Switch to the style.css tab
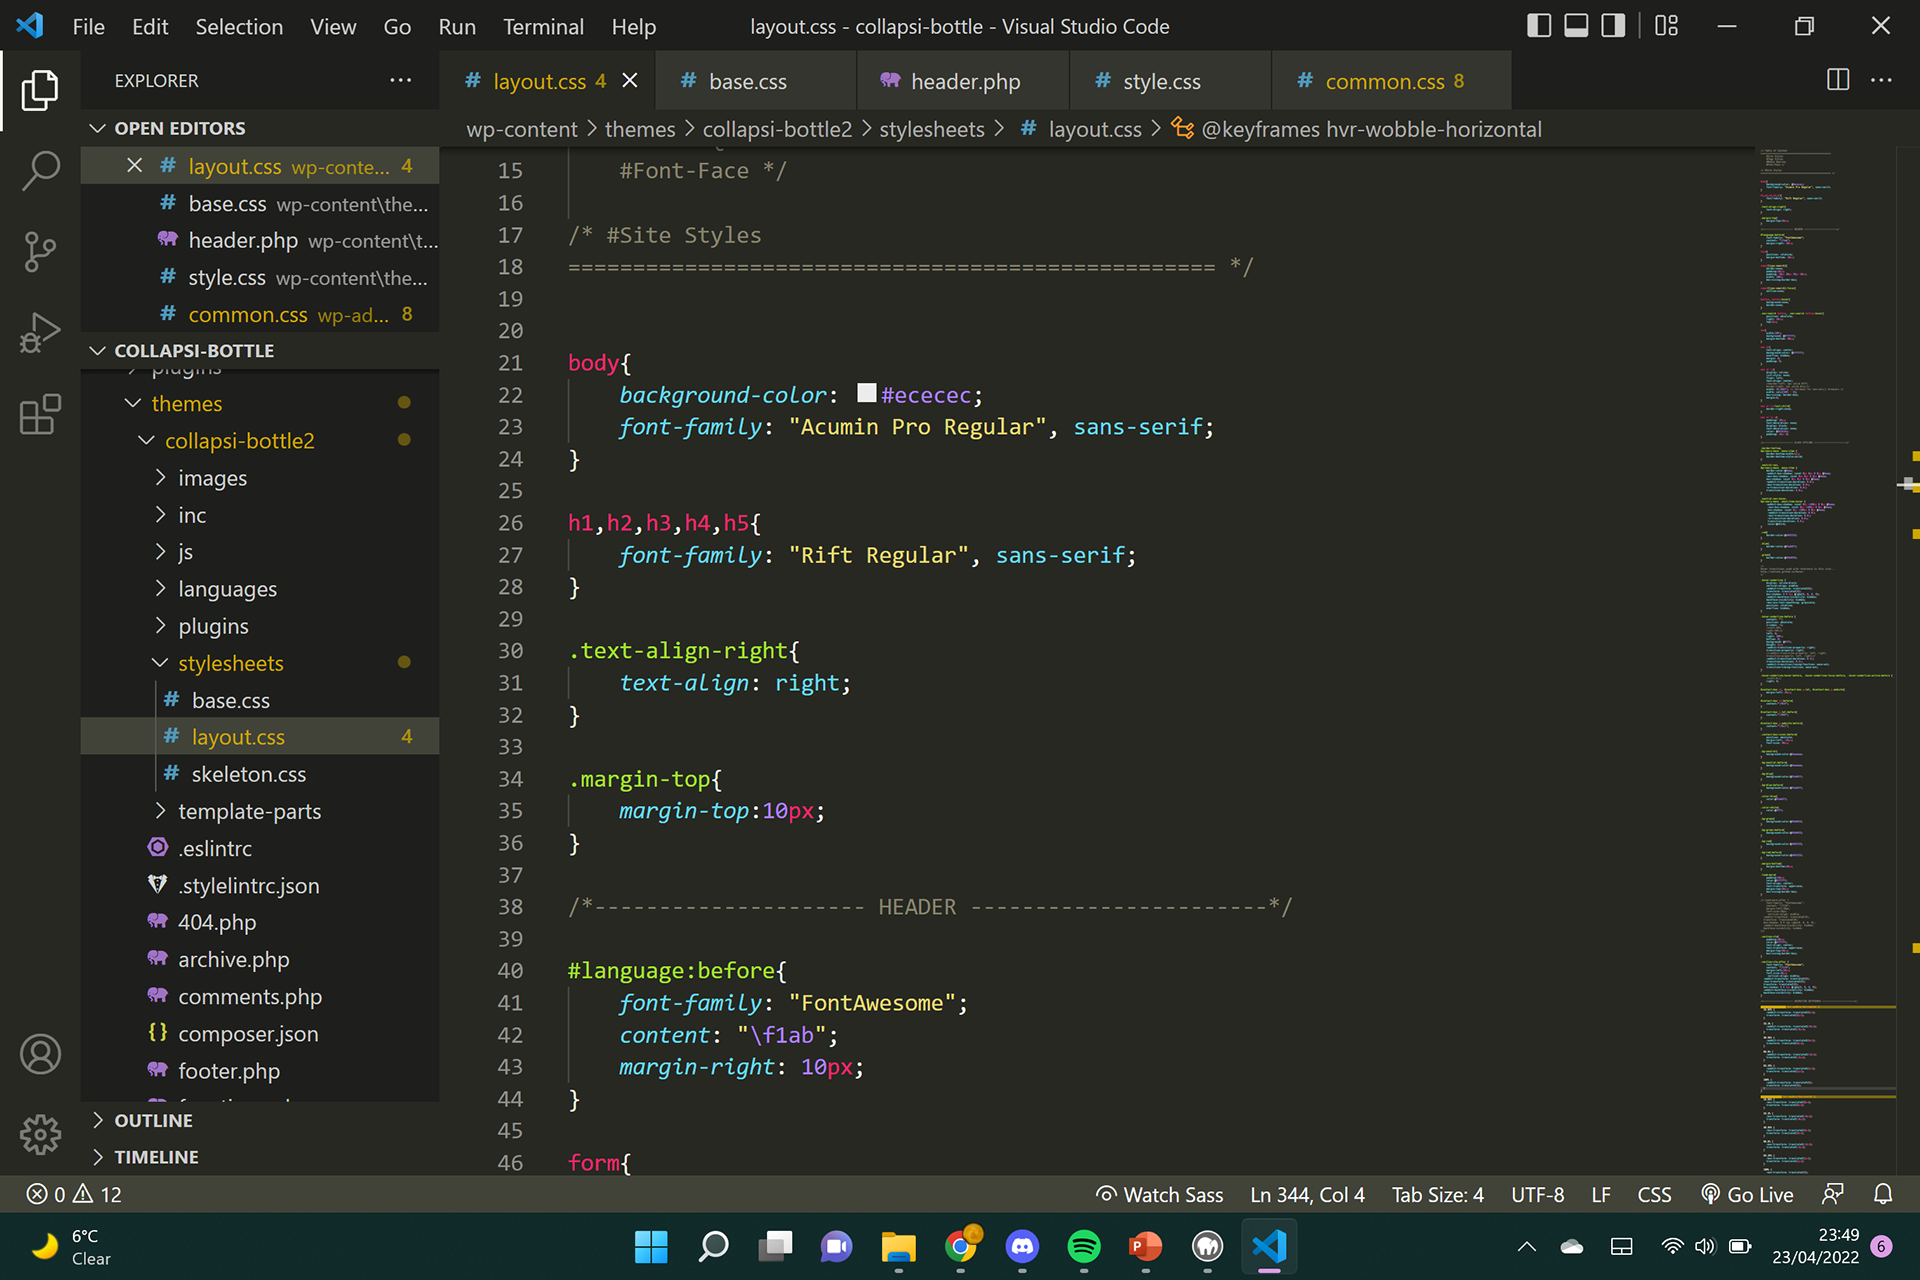Screen dimensions: 1920x1280 [1170, 81]
